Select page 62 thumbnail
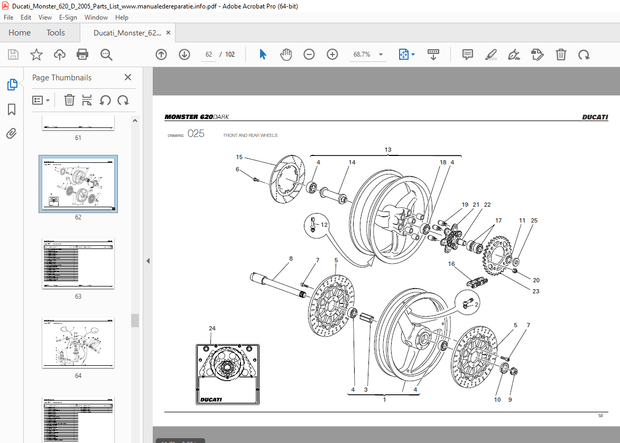Image resolution: width=620 pixels, height=443 pixels. tap(78, 184)
